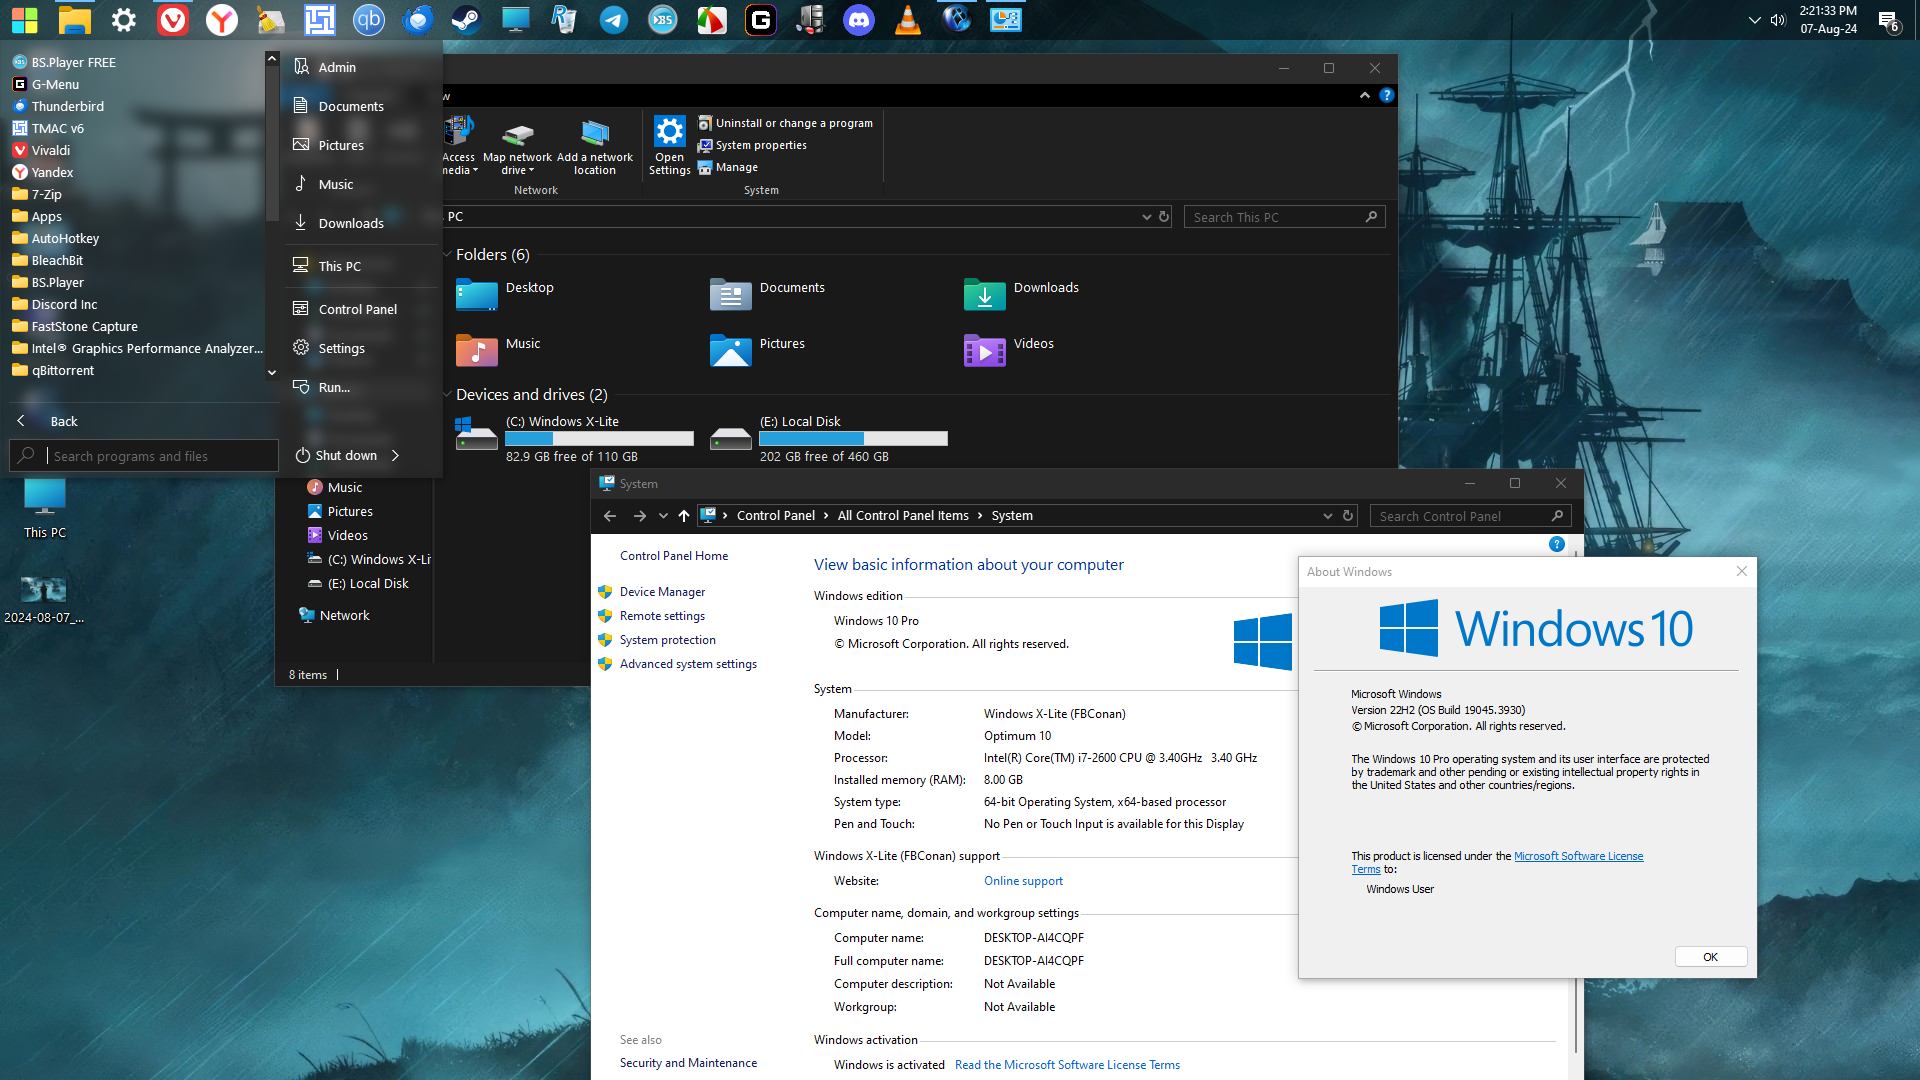Screen dimensions: 1920x1080
Task: Expand the This PC address history dropdown
Action: click(x=1147, y=217)
